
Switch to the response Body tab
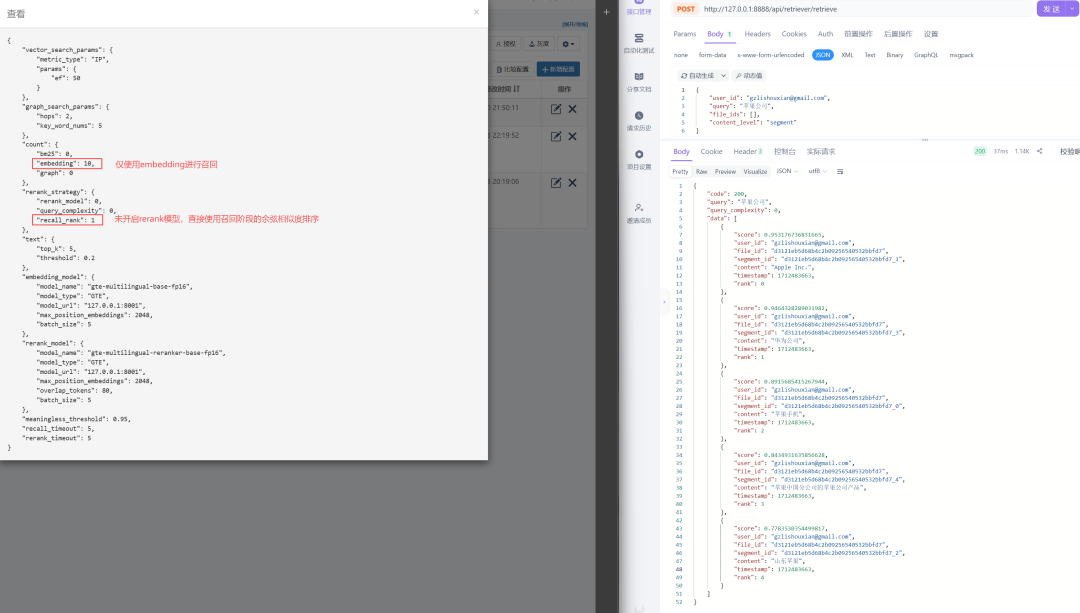pos(681,152)
